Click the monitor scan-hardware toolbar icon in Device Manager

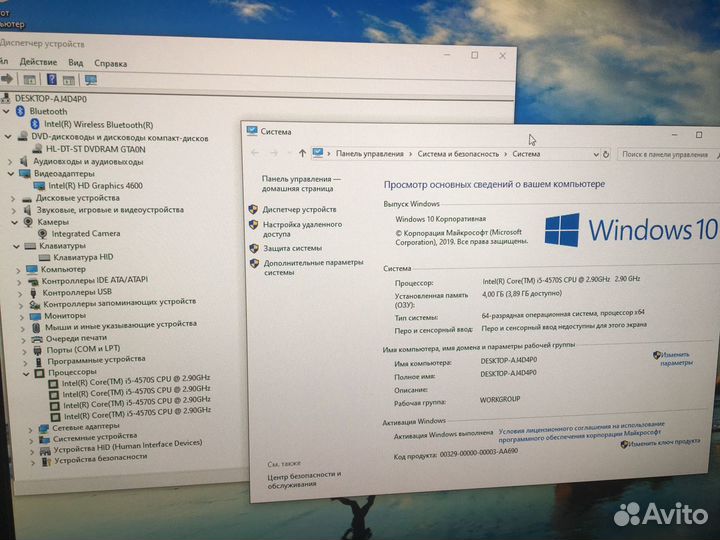[91, 80]
